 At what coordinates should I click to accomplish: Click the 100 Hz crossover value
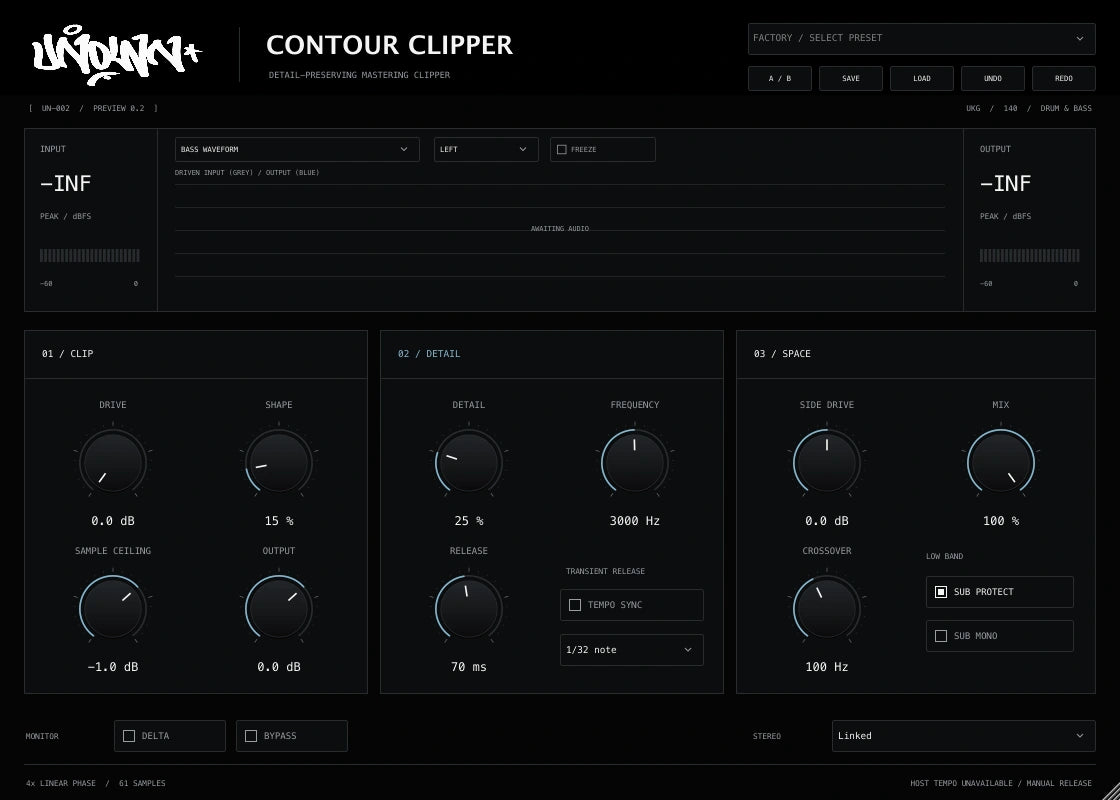point(826,666)
